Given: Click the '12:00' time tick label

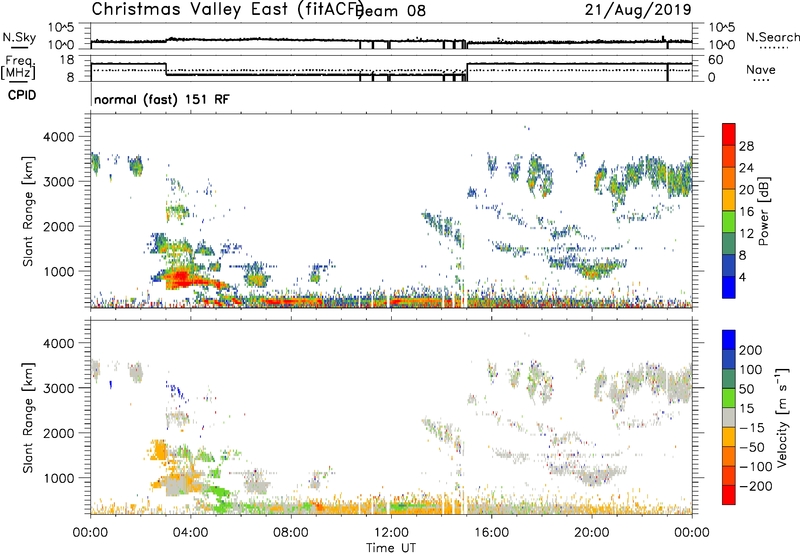Looking at the screenshot, I should coord(391,533).
